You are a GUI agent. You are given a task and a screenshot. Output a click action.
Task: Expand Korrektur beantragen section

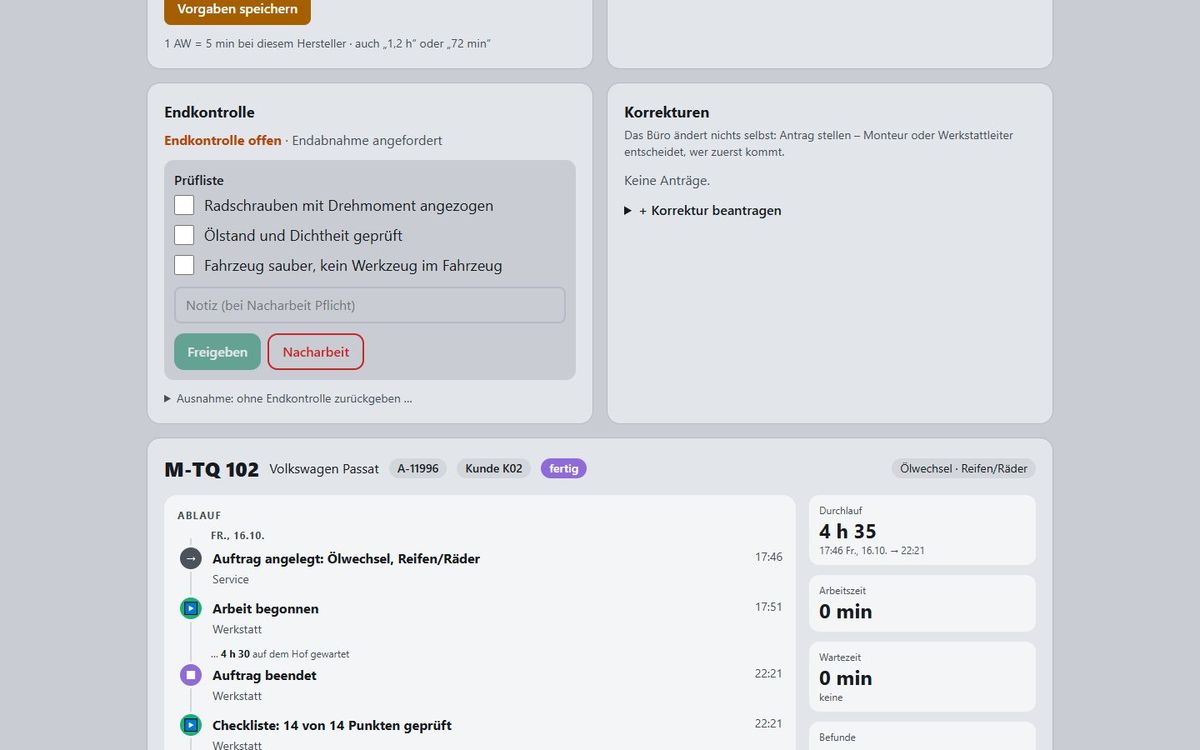(x=703, y=211)
